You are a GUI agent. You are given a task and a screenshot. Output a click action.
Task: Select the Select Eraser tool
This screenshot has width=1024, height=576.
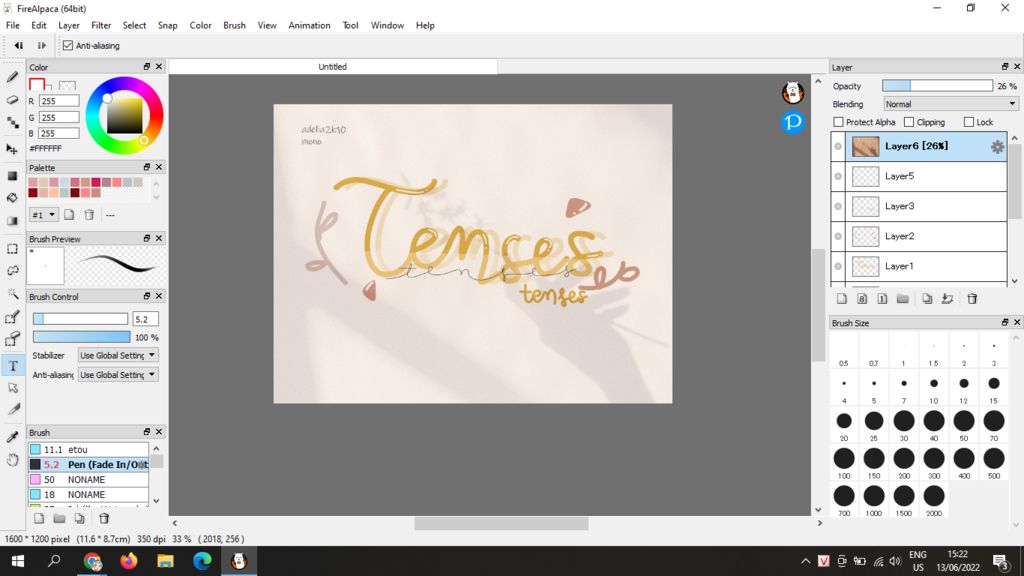[x=12, y=340]
